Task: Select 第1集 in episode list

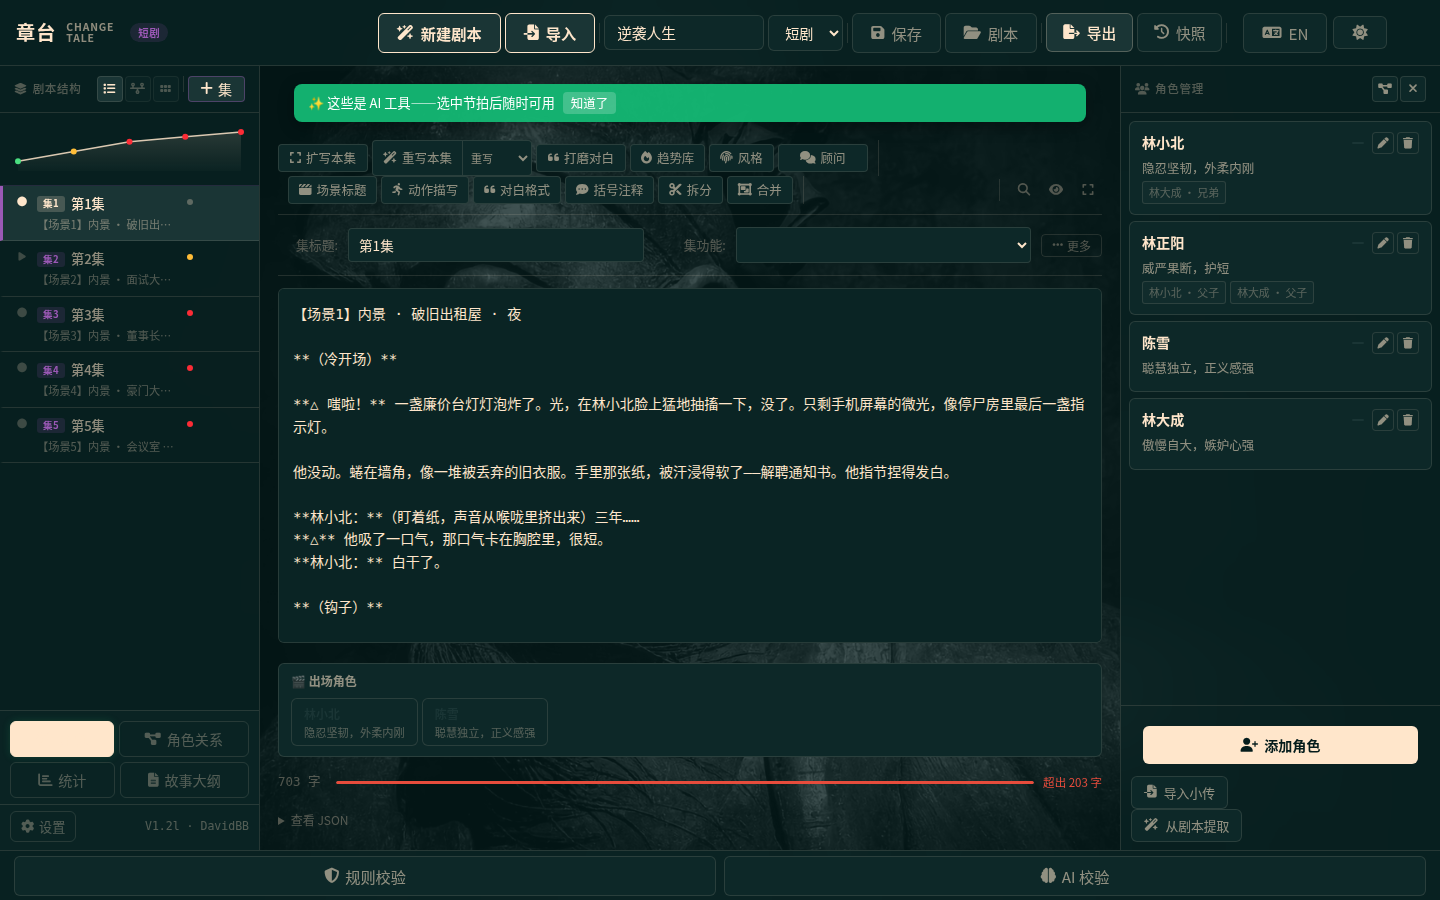Action: pyautogui.click(x=130, y=213)
